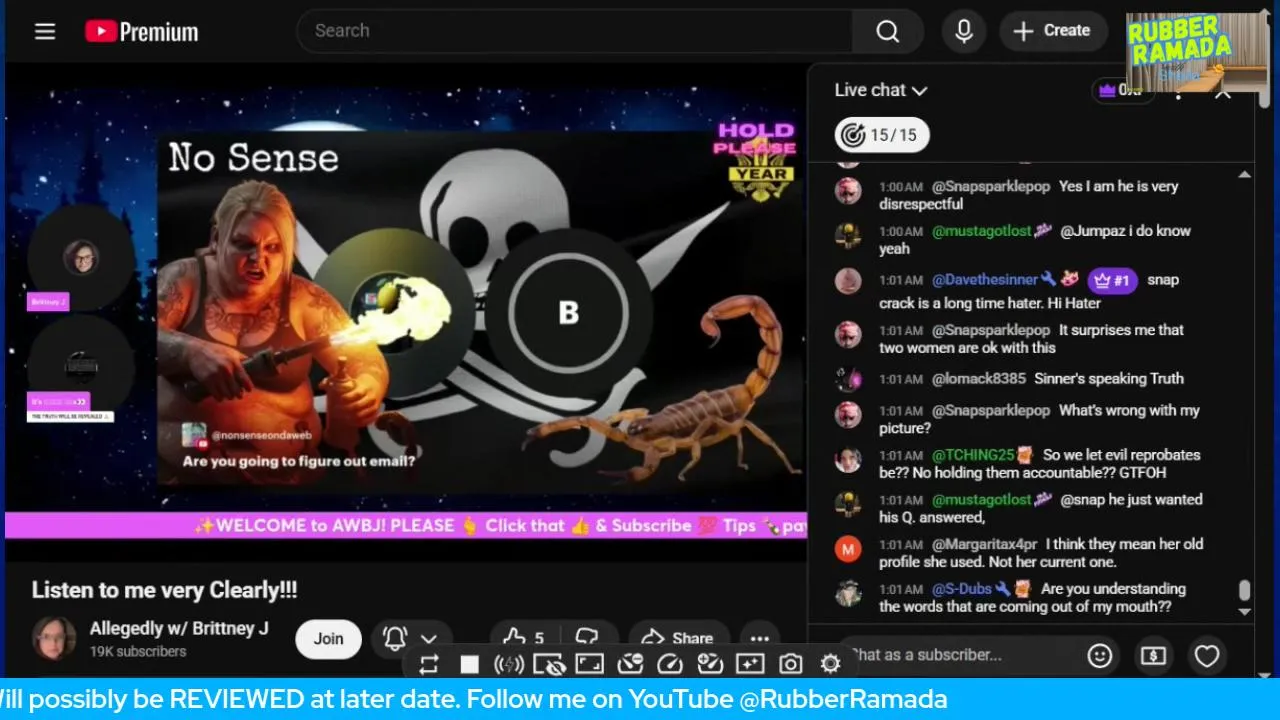Screen dimensions: 1280x720
Task: Click the plain speedometer icon
Action: [x=670, y=664]
